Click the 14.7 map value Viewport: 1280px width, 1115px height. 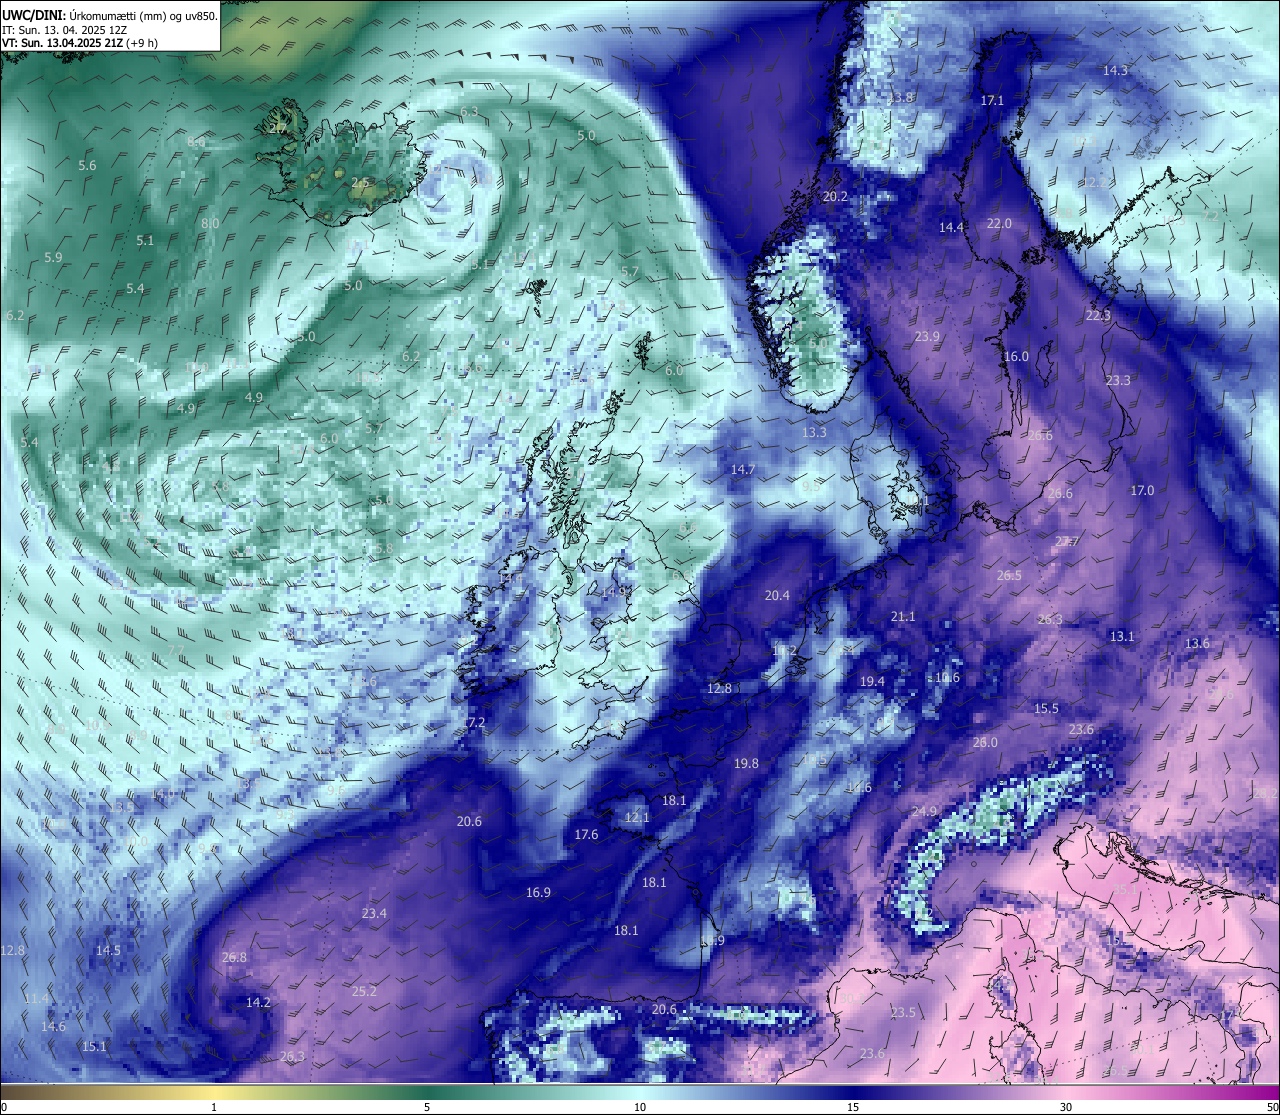pos(742,470)
